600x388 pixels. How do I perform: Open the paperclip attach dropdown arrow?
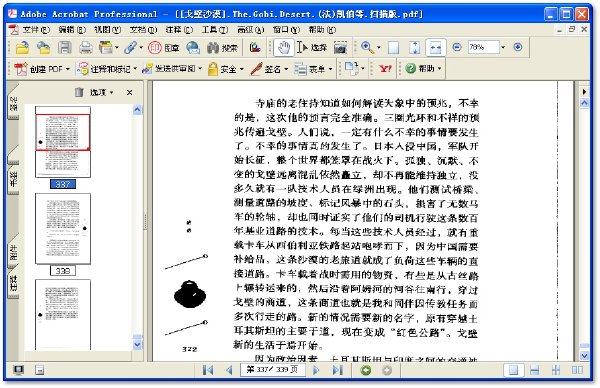(x=141, y=47)
